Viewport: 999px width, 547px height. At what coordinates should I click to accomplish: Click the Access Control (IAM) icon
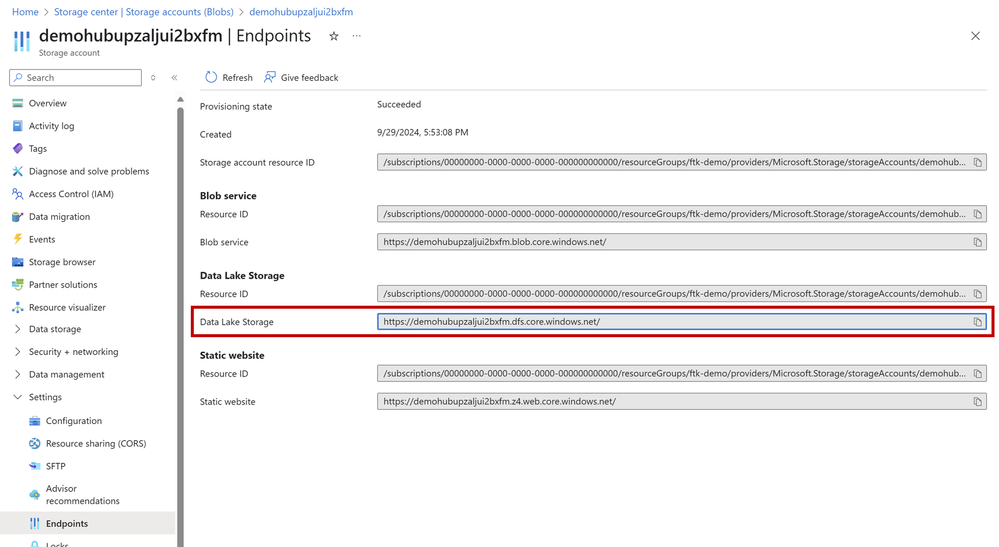[18, 194]
